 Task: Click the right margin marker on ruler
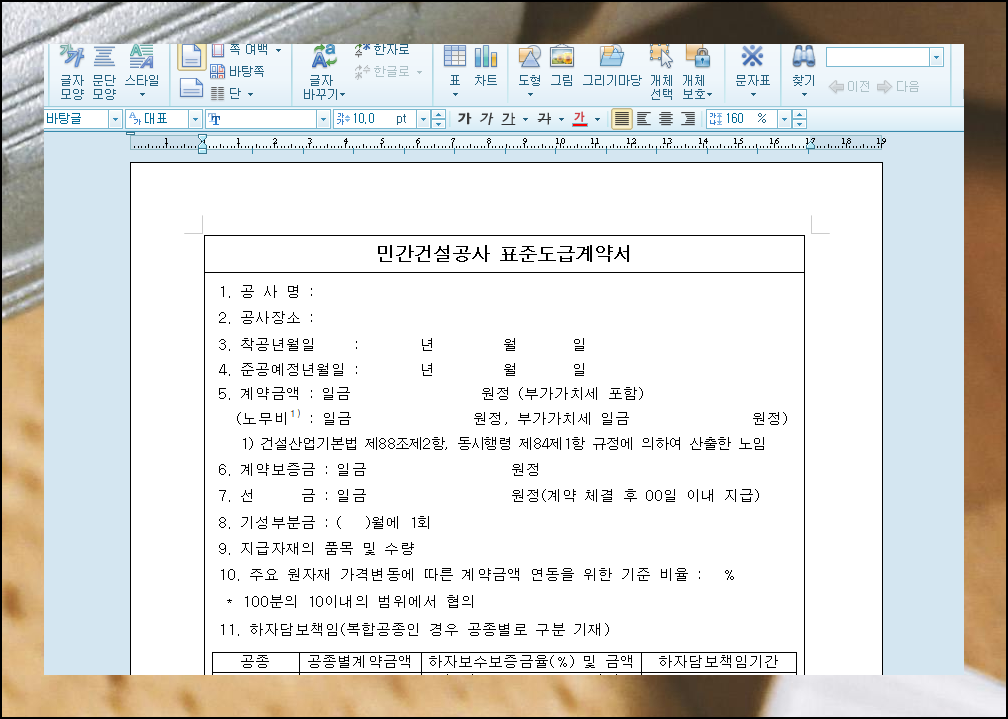click(x=811, y=146)
